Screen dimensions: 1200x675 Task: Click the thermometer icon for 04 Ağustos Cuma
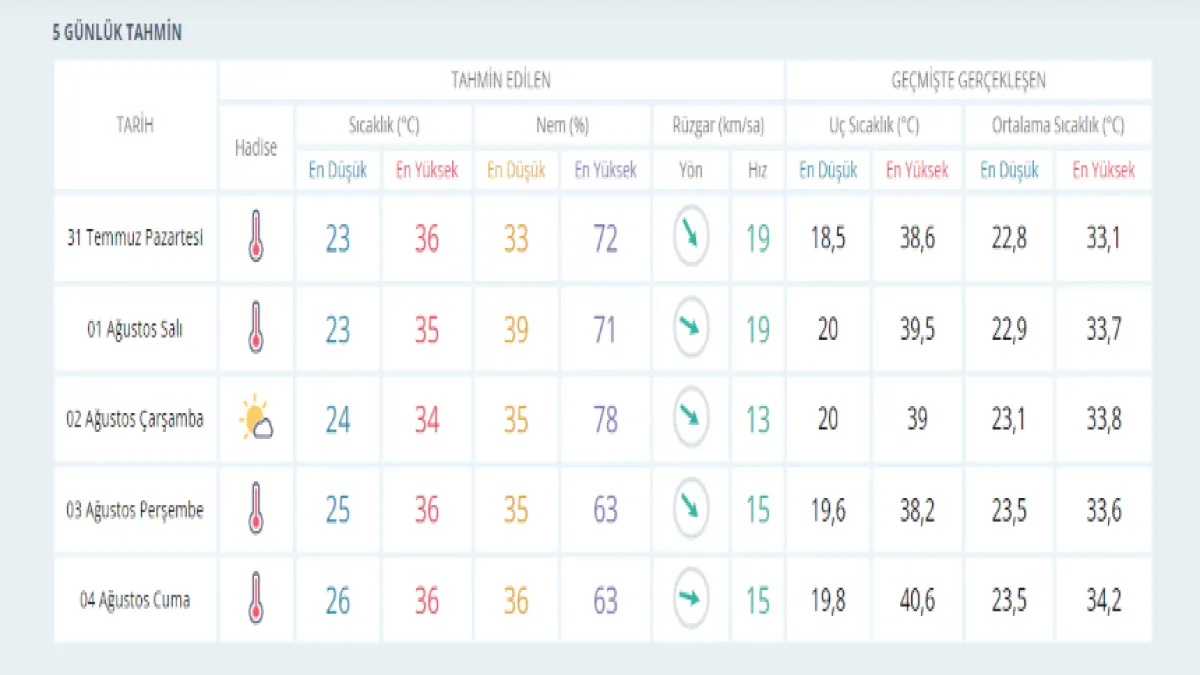pyautogui.click(x=256, y=600)
